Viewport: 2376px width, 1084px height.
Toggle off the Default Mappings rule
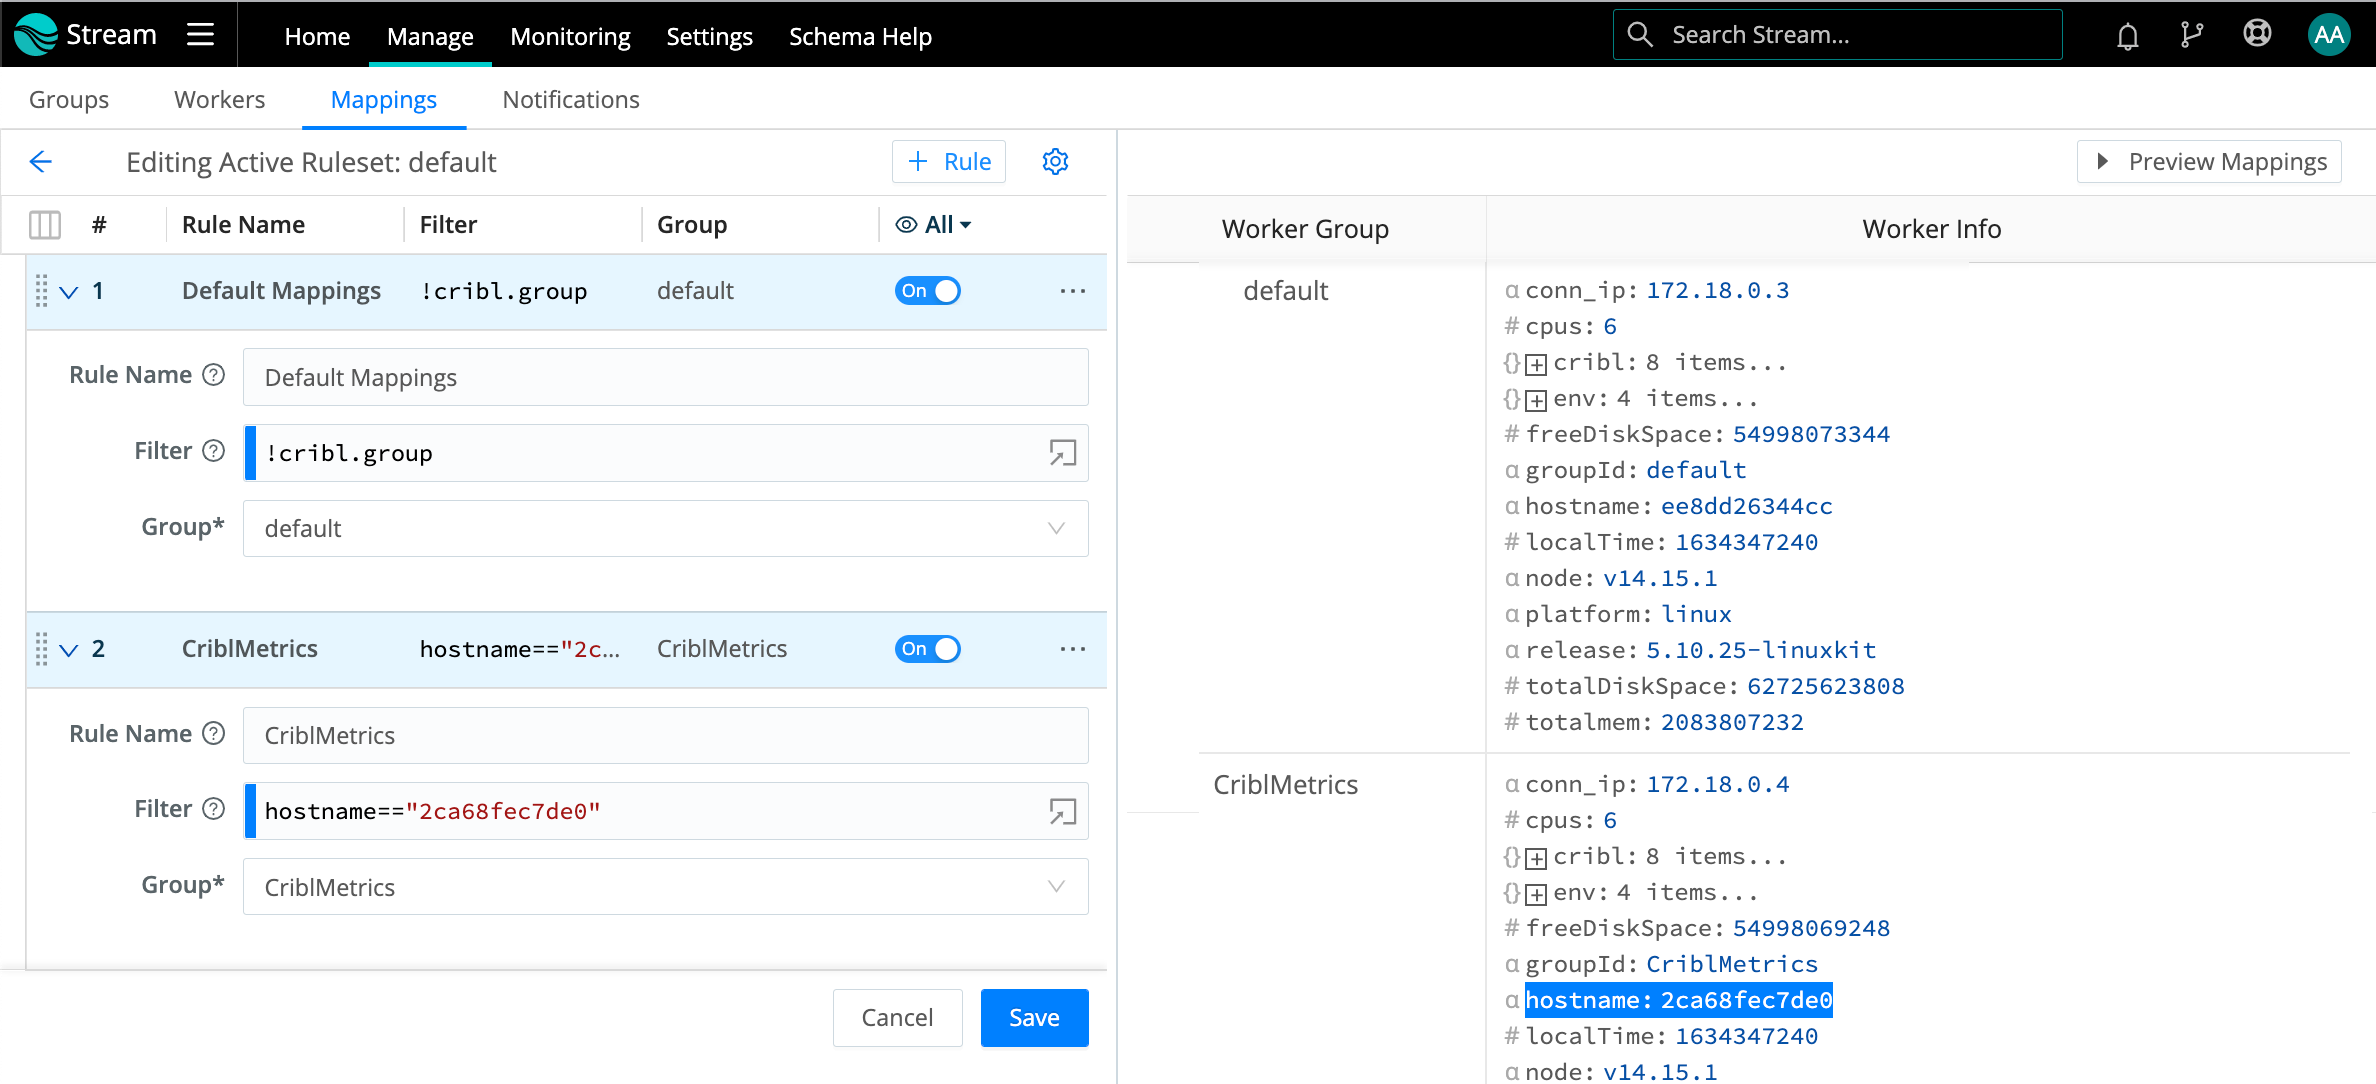pos(927,290)
